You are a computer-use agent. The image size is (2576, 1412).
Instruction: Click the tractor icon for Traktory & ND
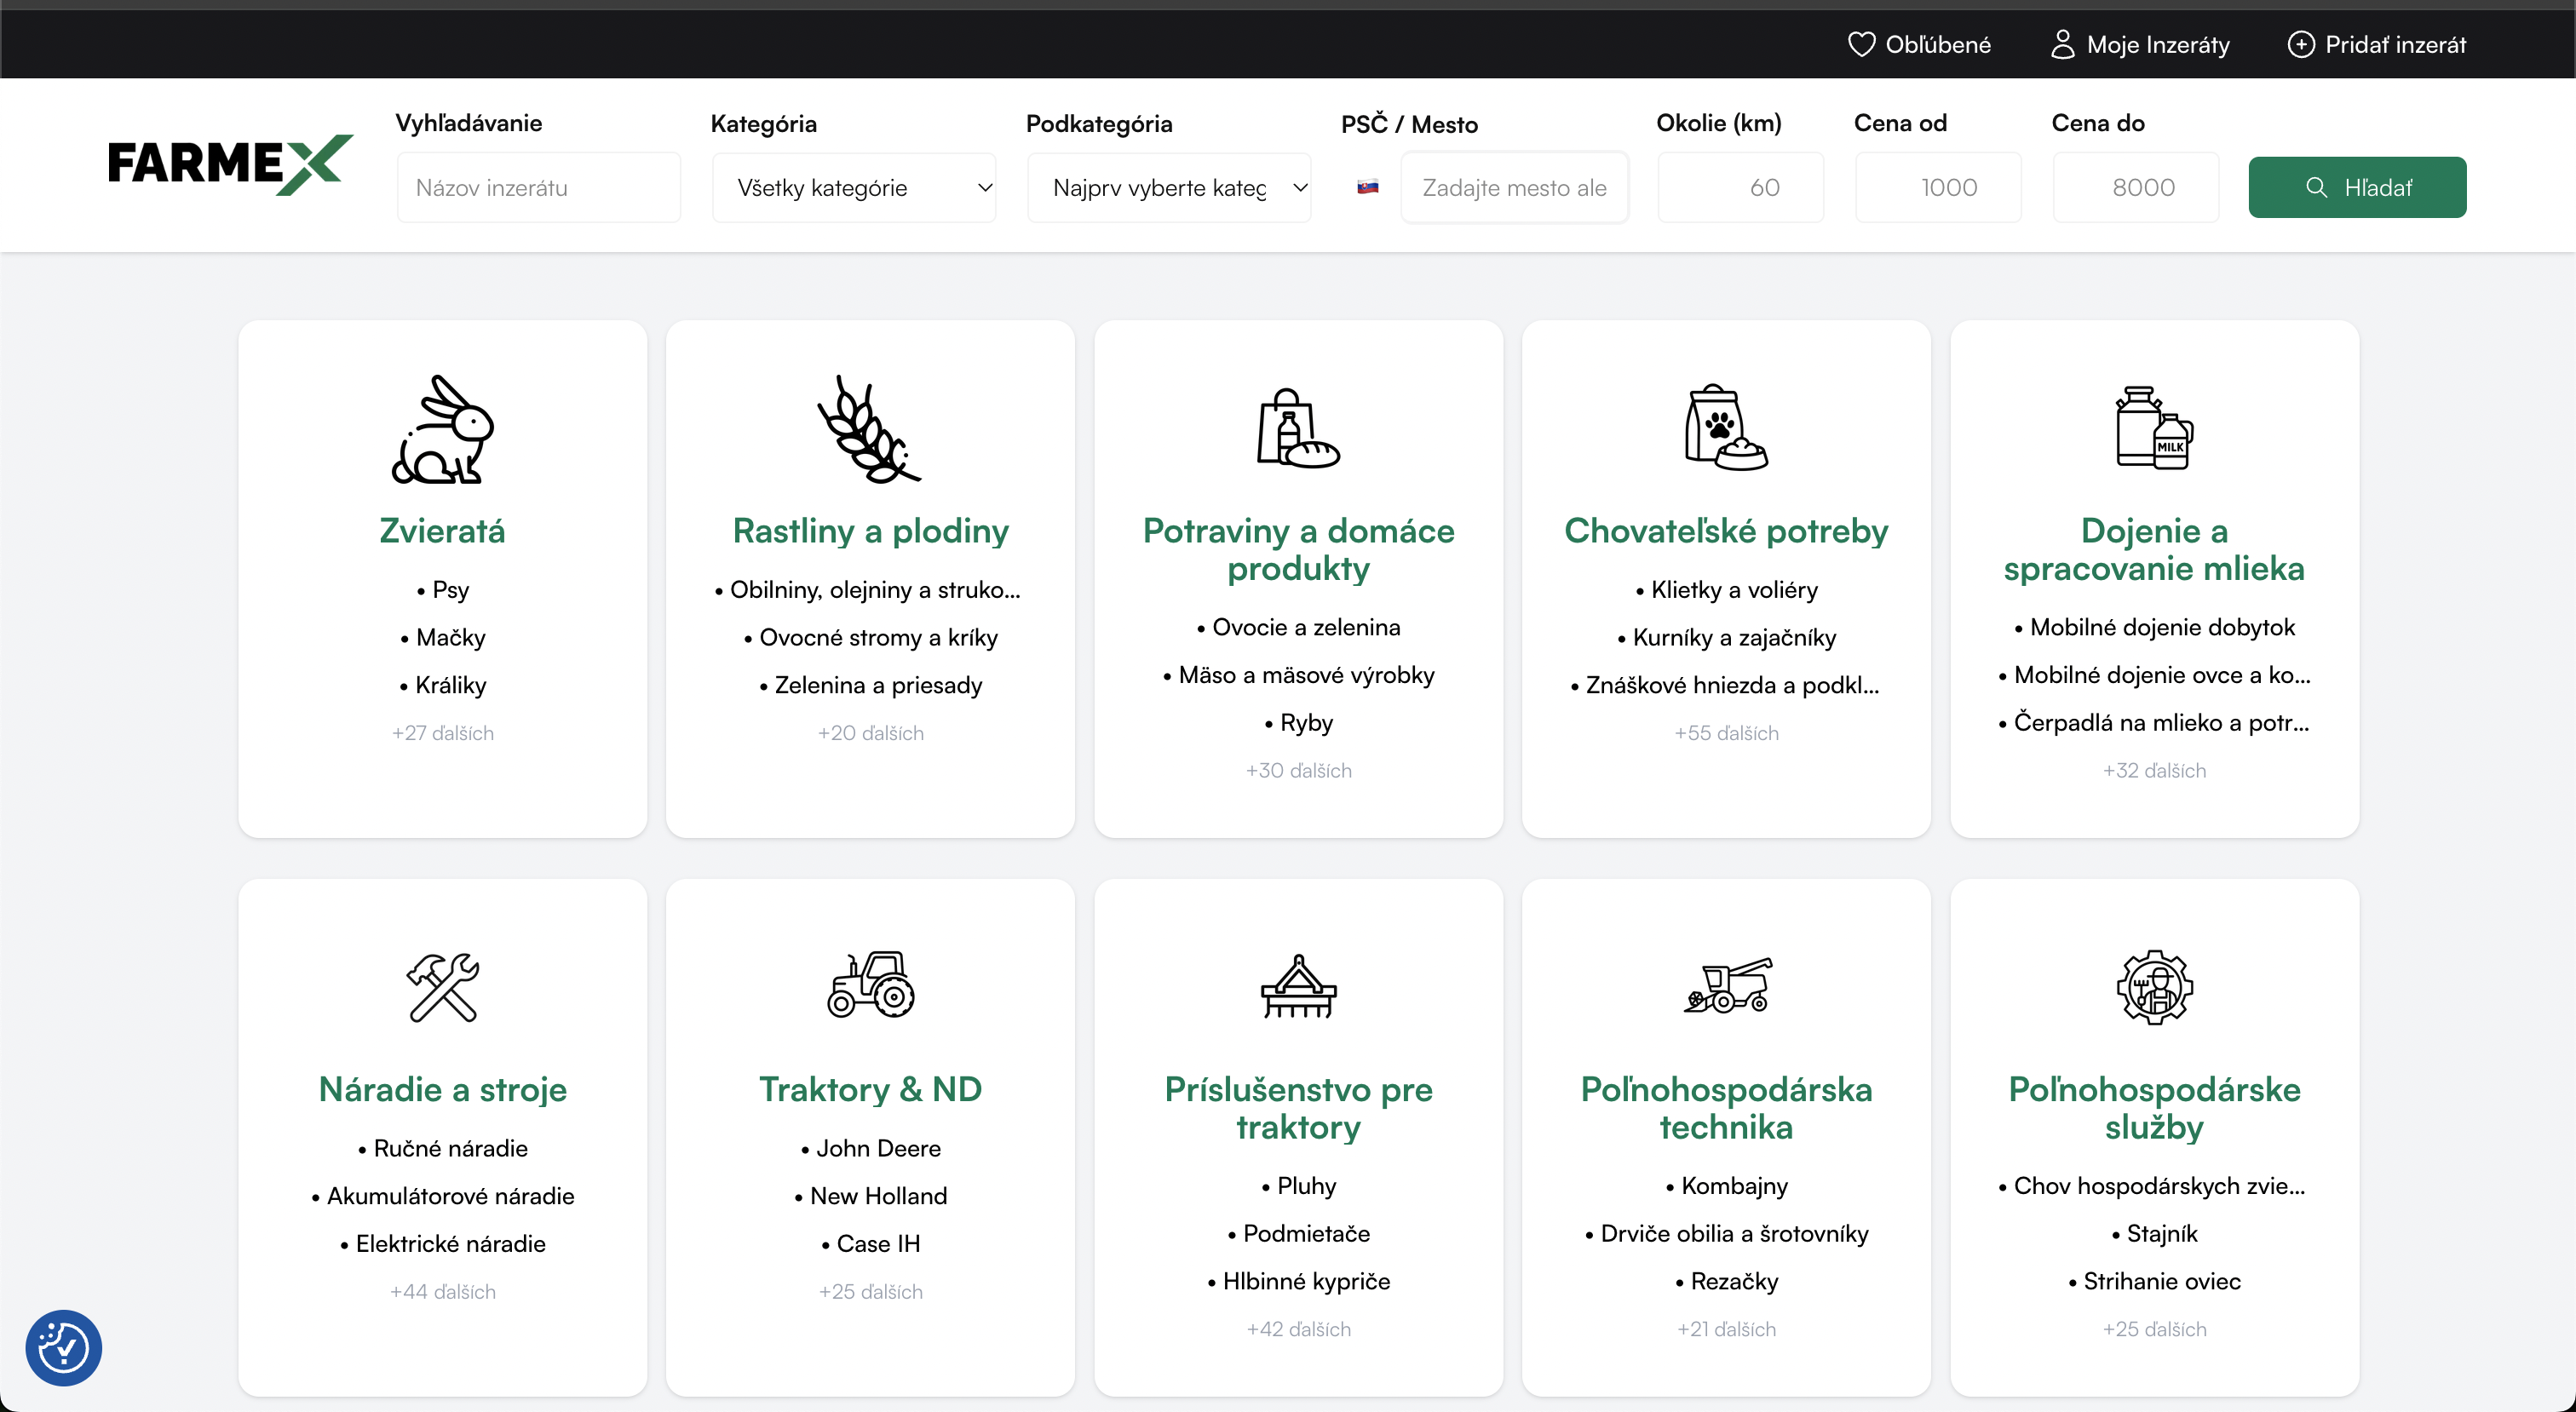pos(870,984)
